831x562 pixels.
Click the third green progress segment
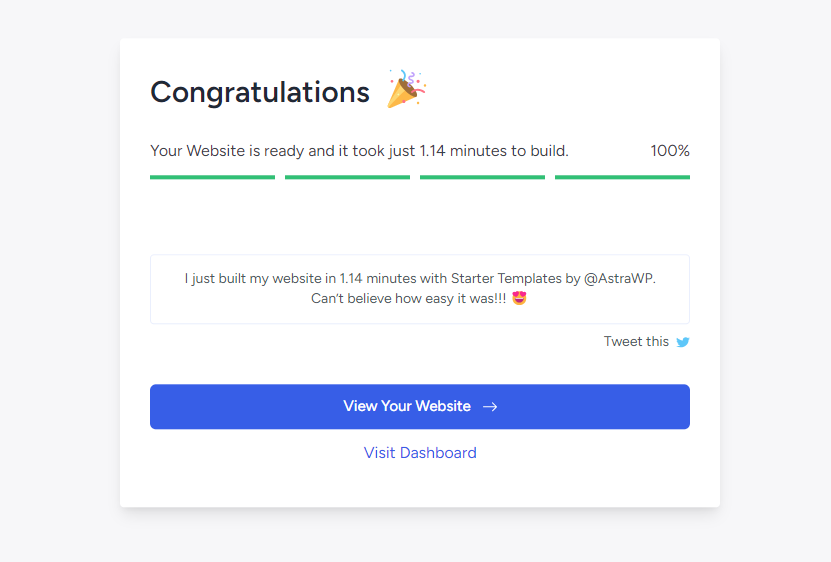tap(482, 177)
